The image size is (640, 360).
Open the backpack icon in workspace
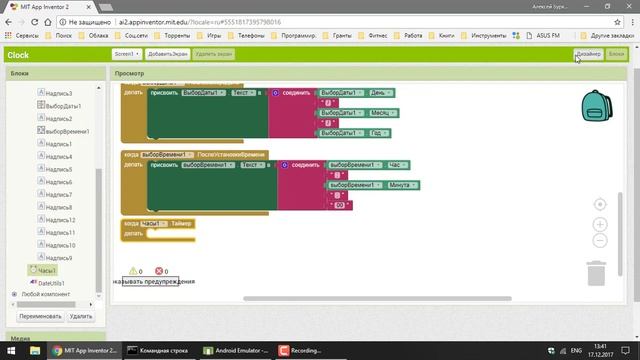tap(596, 106)
